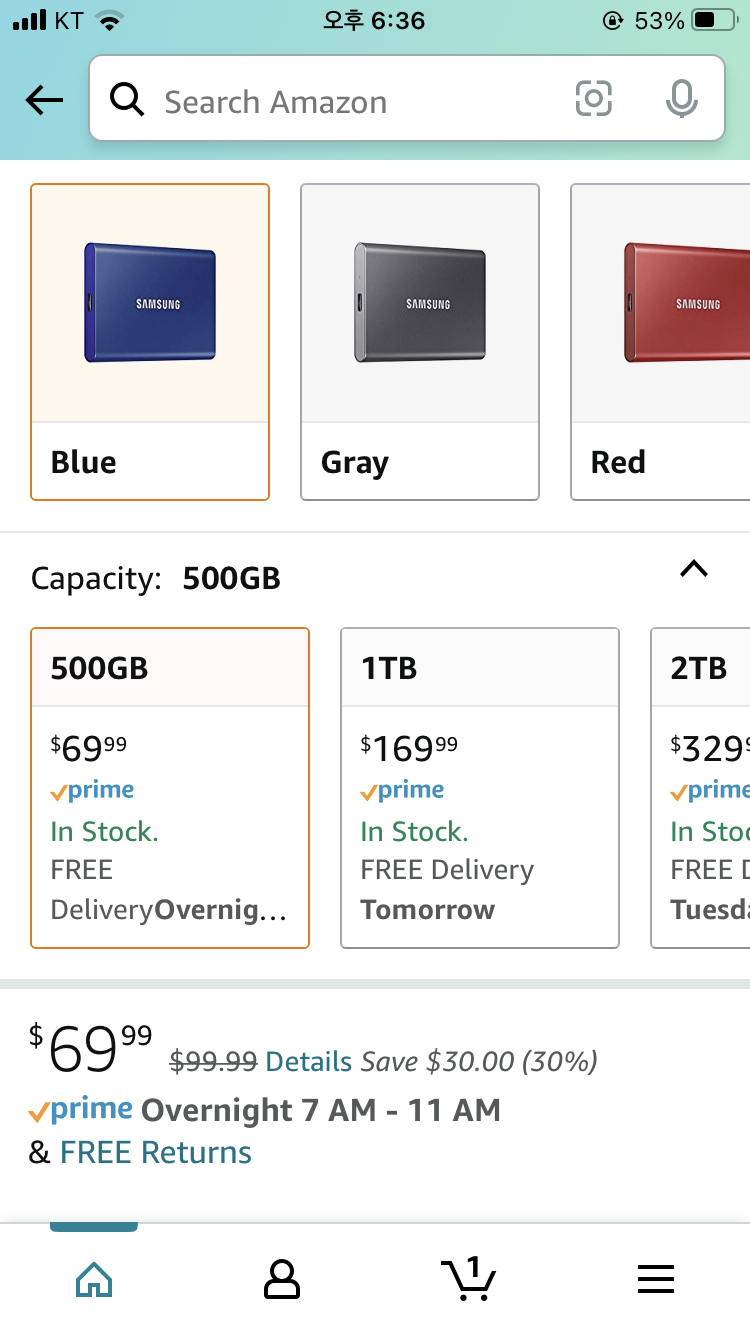Open the account profile icon
The image size is (750, 1334).
(x=281, y=1279)
